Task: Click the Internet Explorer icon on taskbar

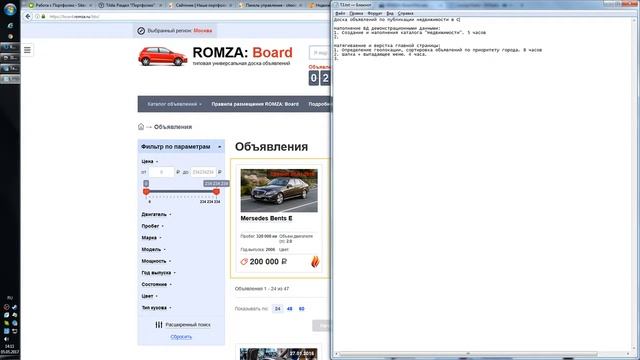Action: click(10, 25)
